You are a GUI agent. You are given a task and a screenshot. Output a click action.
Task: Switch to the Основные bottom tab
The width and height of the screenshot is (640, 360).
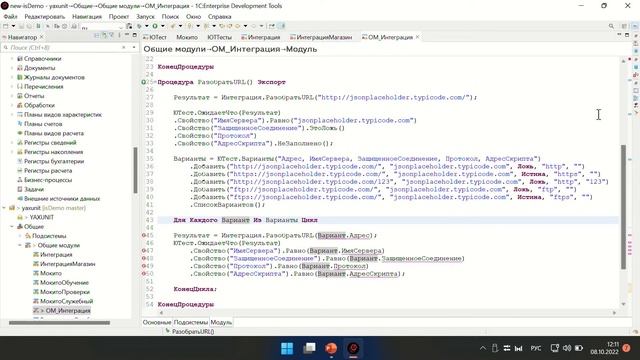157,322
